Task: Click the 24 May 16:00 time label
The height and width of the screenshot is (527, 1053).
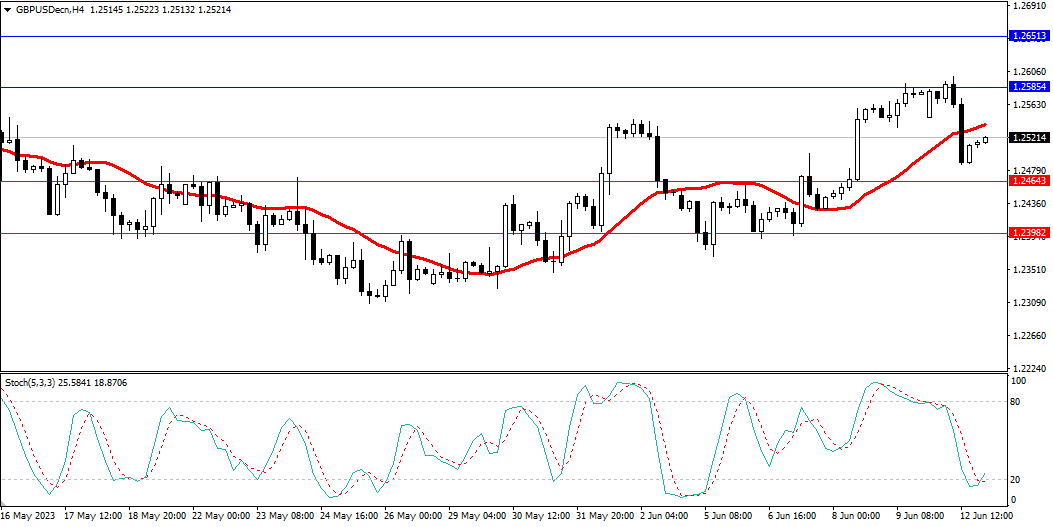Action: click(350, 516)
